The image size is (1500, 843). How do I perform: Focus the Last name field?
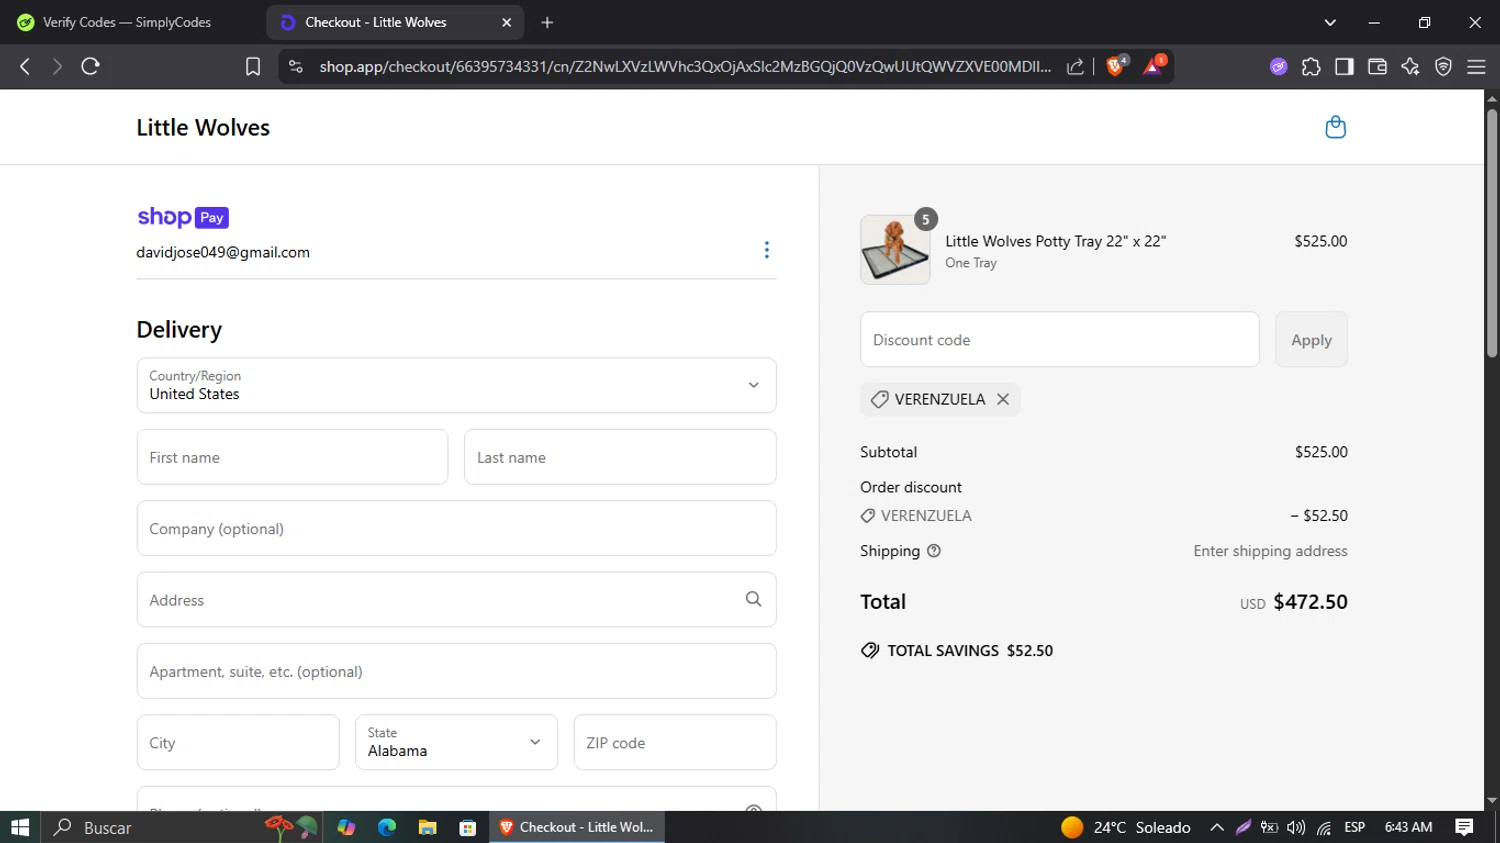click(x=620, y=457)
